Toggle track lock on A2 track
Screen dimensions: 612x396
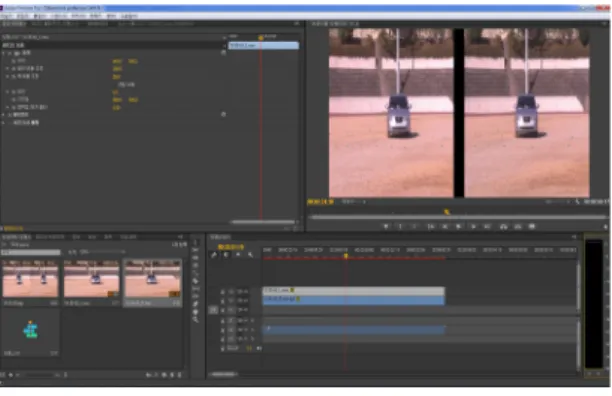pyautogui.click(x=222, y=330)
